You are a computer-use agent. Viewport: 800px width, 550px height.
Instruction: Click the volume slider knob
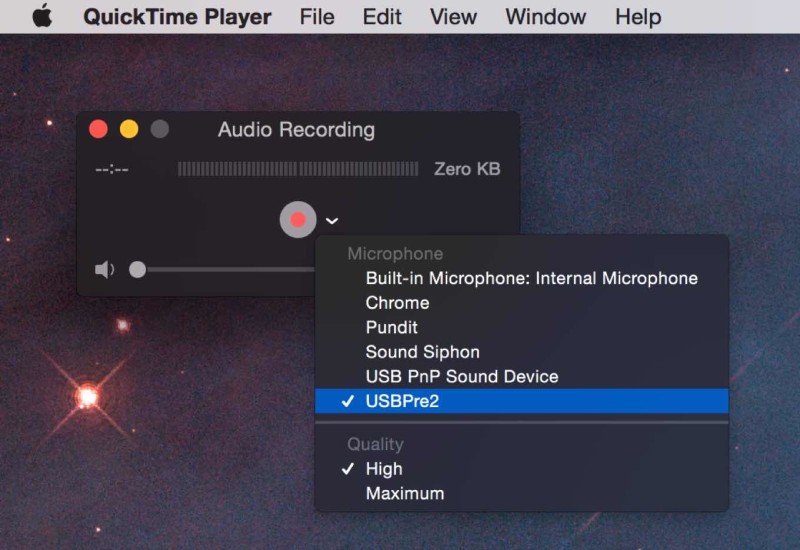click(137, 269)
